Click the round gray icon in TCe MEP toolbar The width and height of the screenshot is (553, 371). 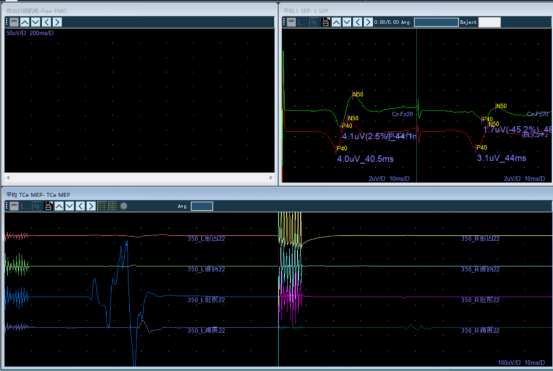[x=123, y=206]
